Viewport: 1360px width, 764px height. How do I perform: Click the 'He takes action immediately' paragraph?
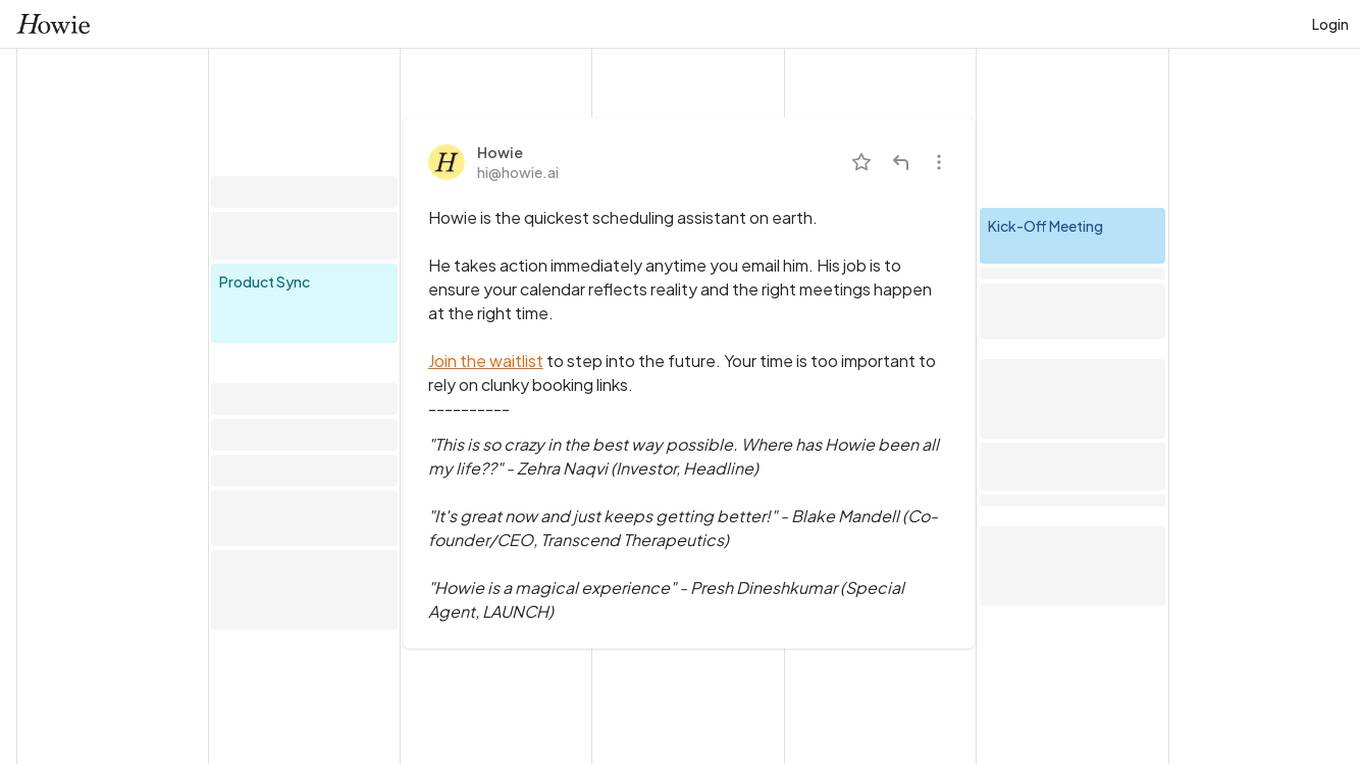point(681,289)
